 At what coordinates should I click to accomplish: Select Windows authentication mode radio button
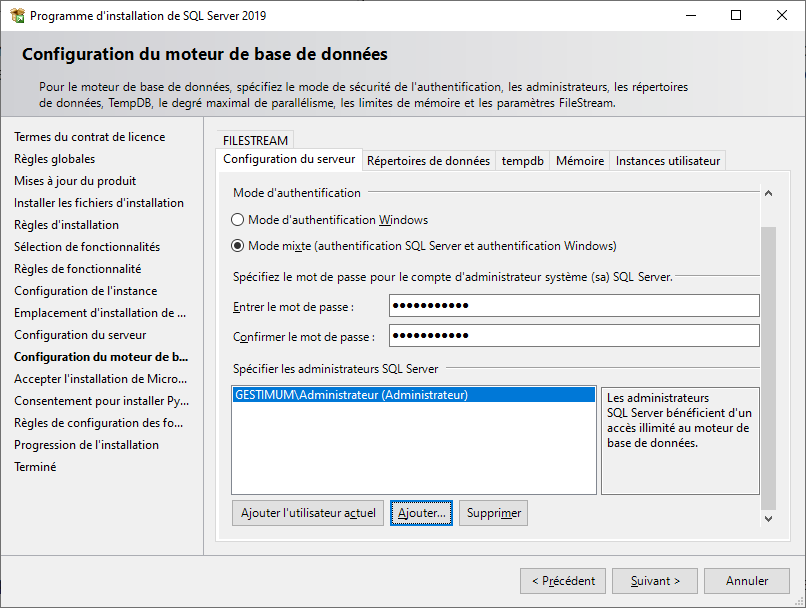coord(237,220)
